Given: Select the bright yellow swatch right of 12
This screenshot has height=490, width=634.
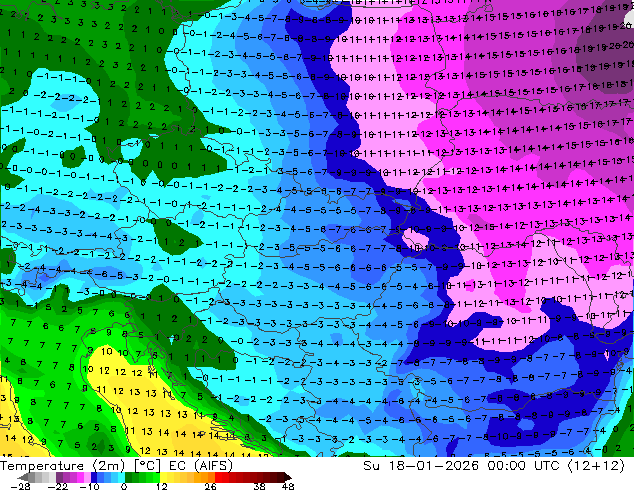Looking at the screenshot, I should pos(163,477).
